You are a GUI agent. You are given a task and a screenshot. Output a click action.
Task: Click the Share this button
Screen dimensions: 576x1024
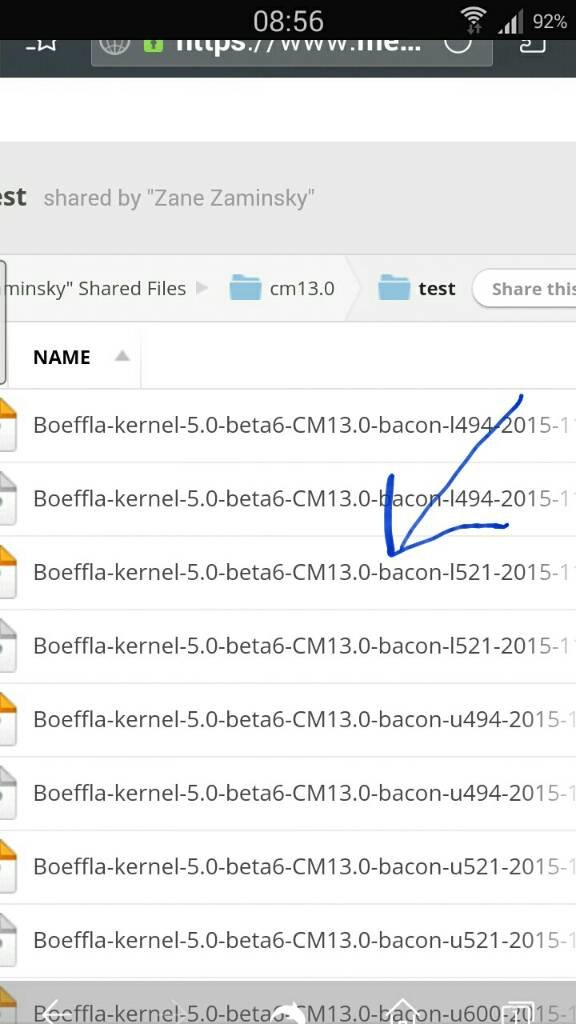tap(524, 289)
